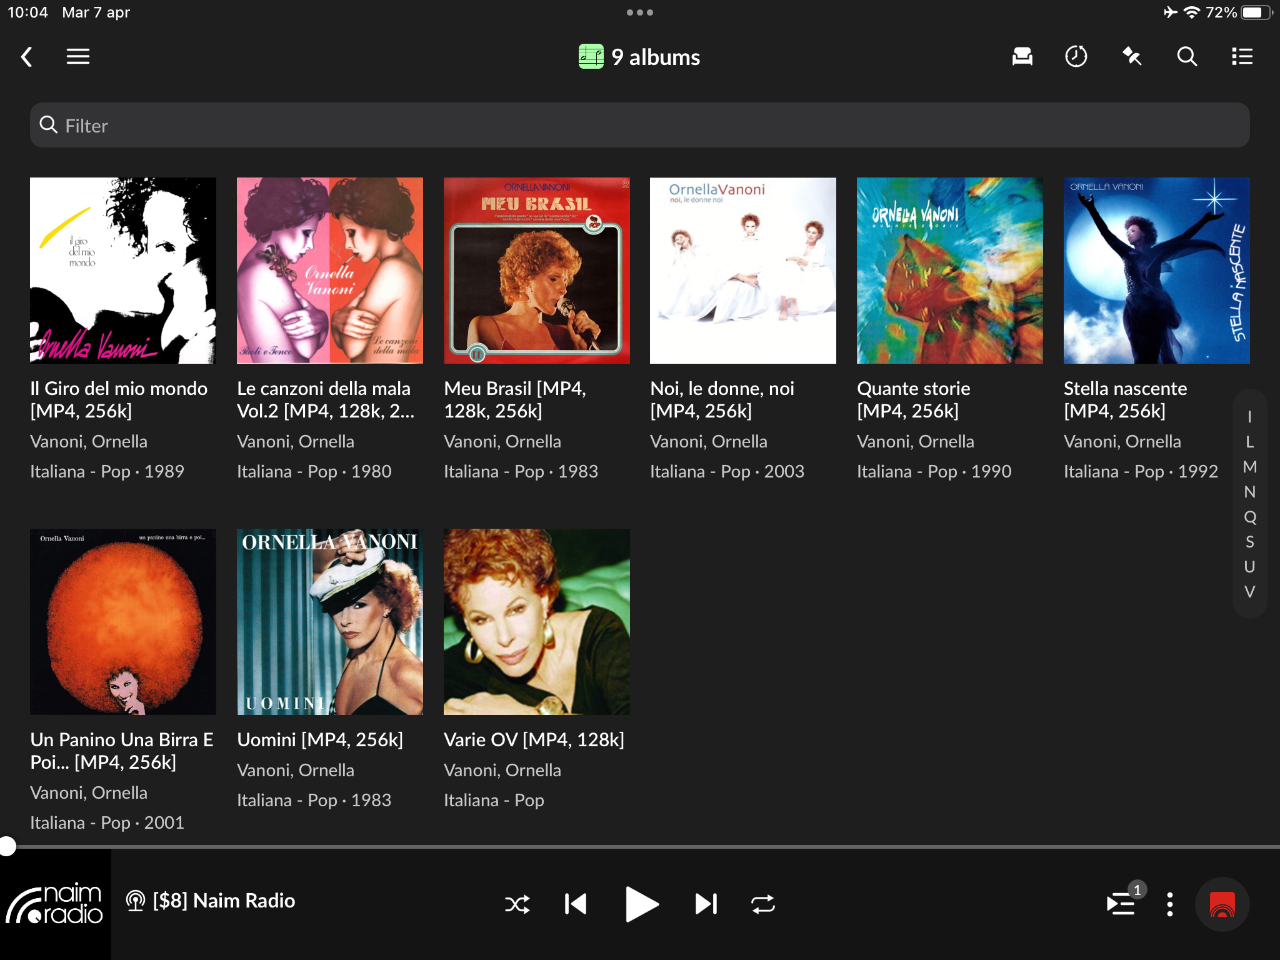Screen dimensions: 1280x960
Task: Toggle repeat playback mode
Action: click(763, 904)
